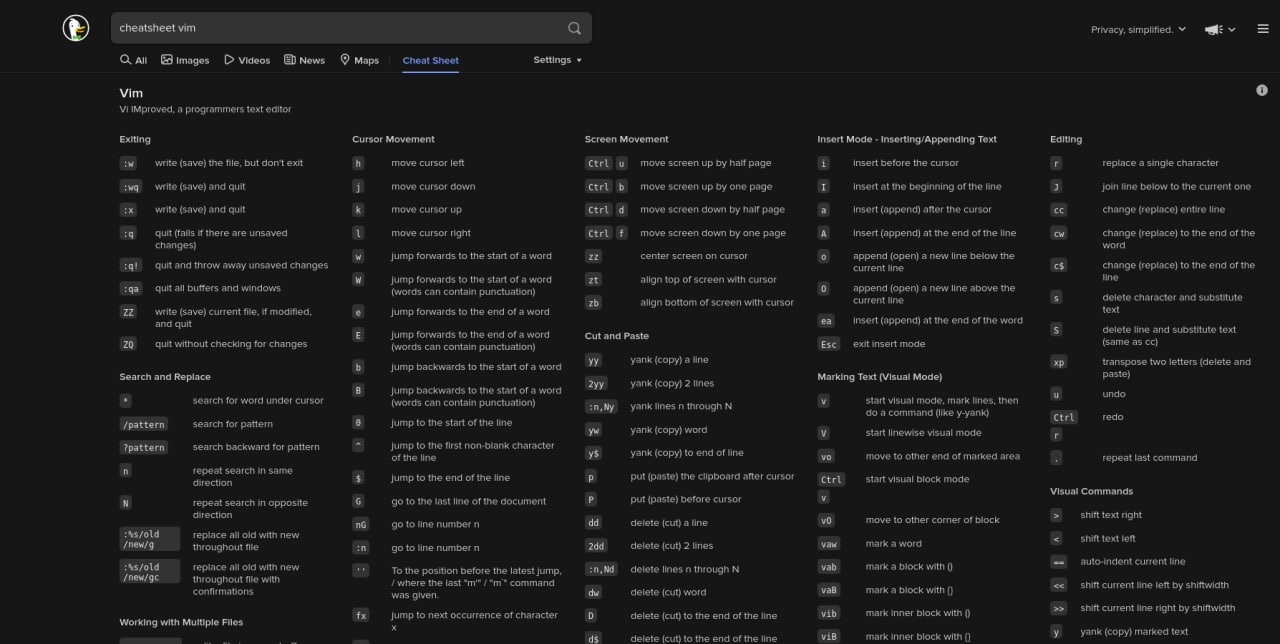Click the 'Cut and Paste' section heading
Image resolution: width=1280 pixels, height=644 pixels.
pyautogui.click(x=616, y=336)
